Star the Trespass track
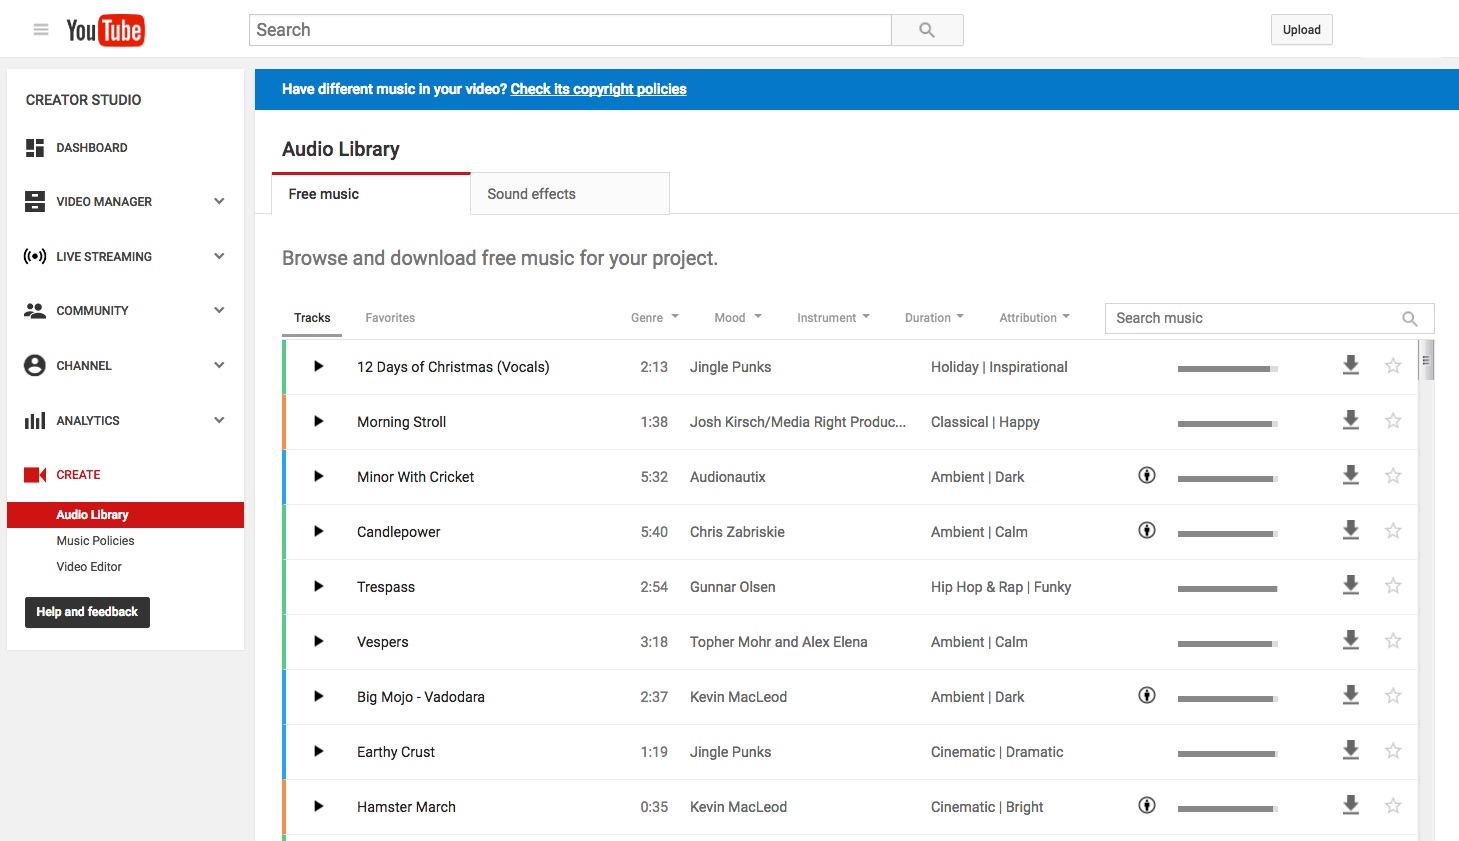 click(x=1393, y=586)
